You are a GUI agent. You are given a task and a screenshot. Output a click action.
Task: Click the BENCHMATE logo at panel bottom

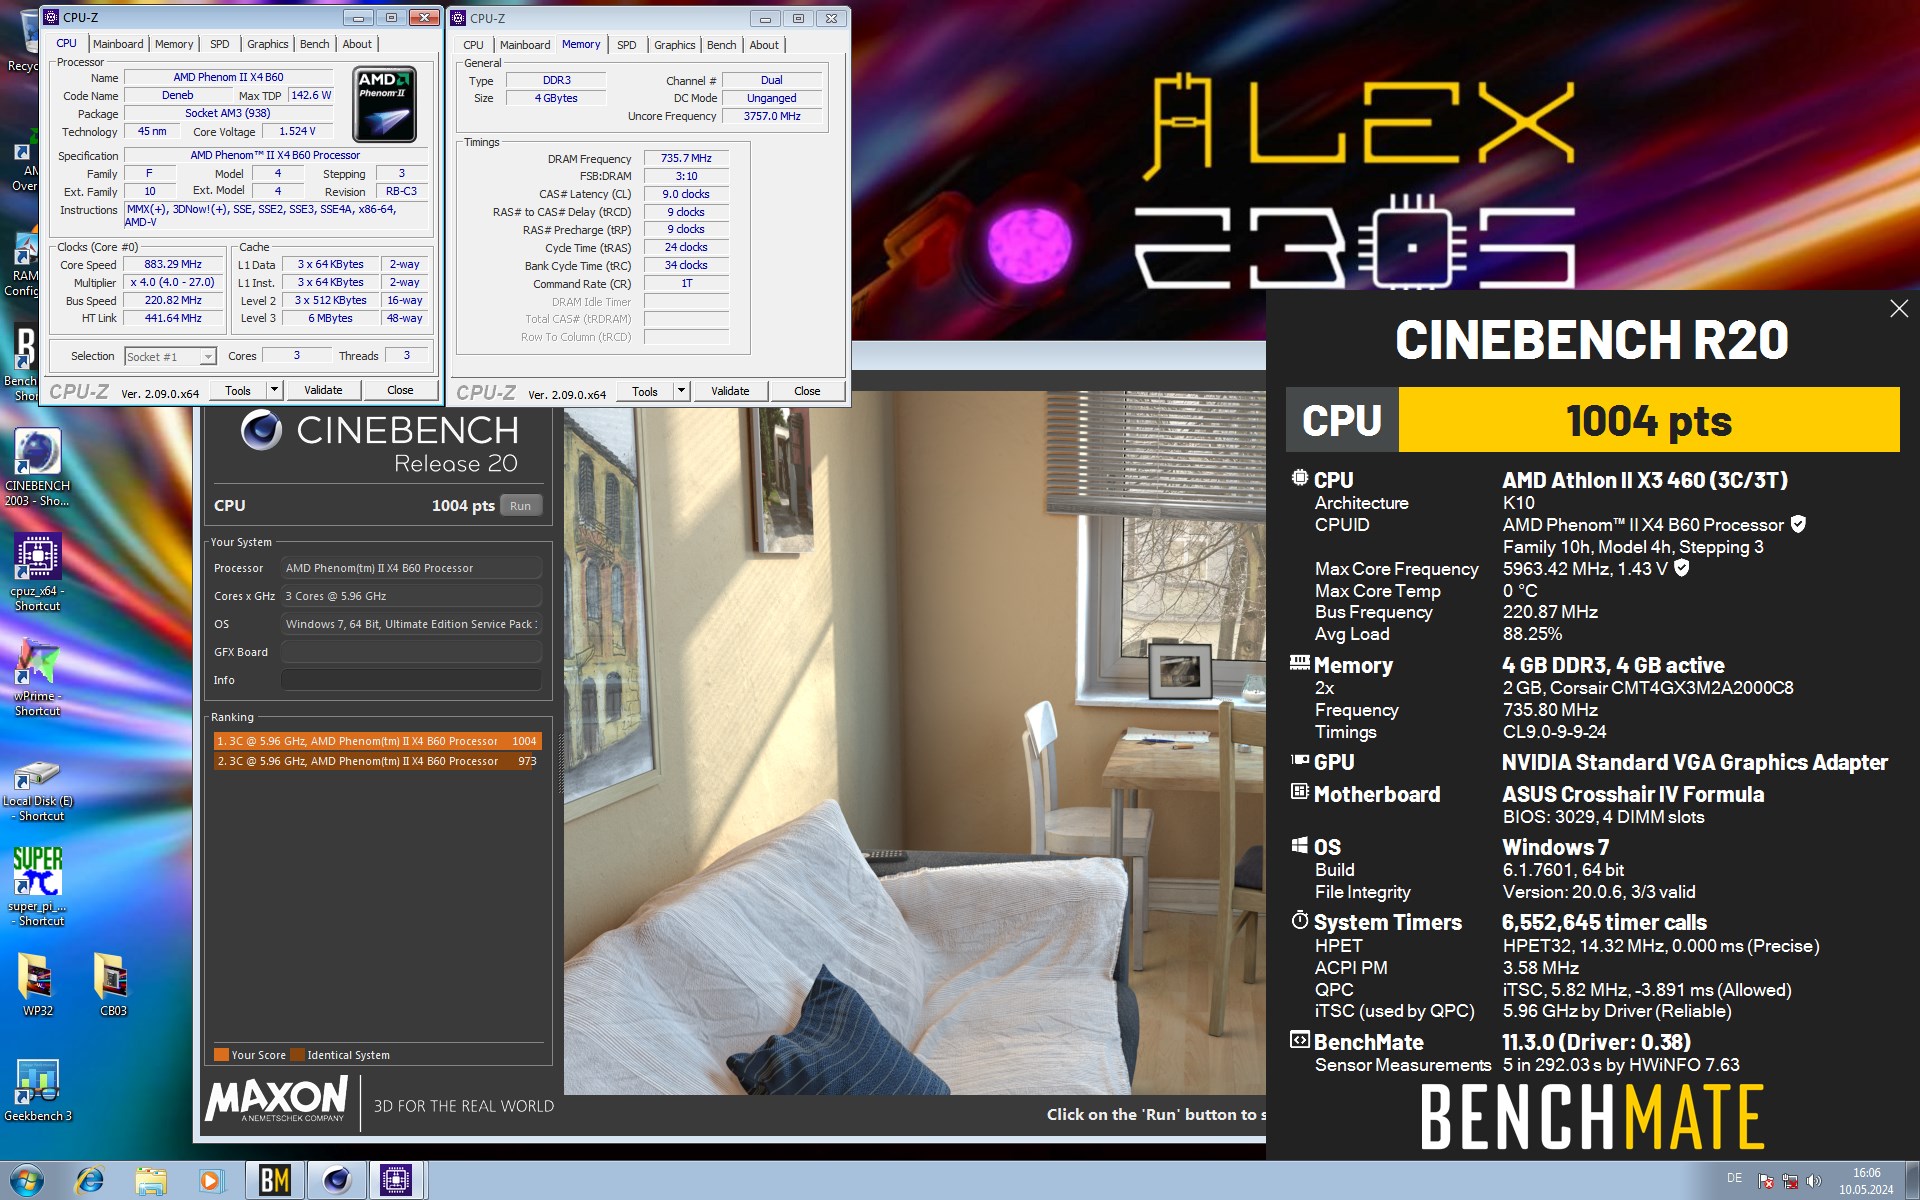(x=1593, y=1117)
